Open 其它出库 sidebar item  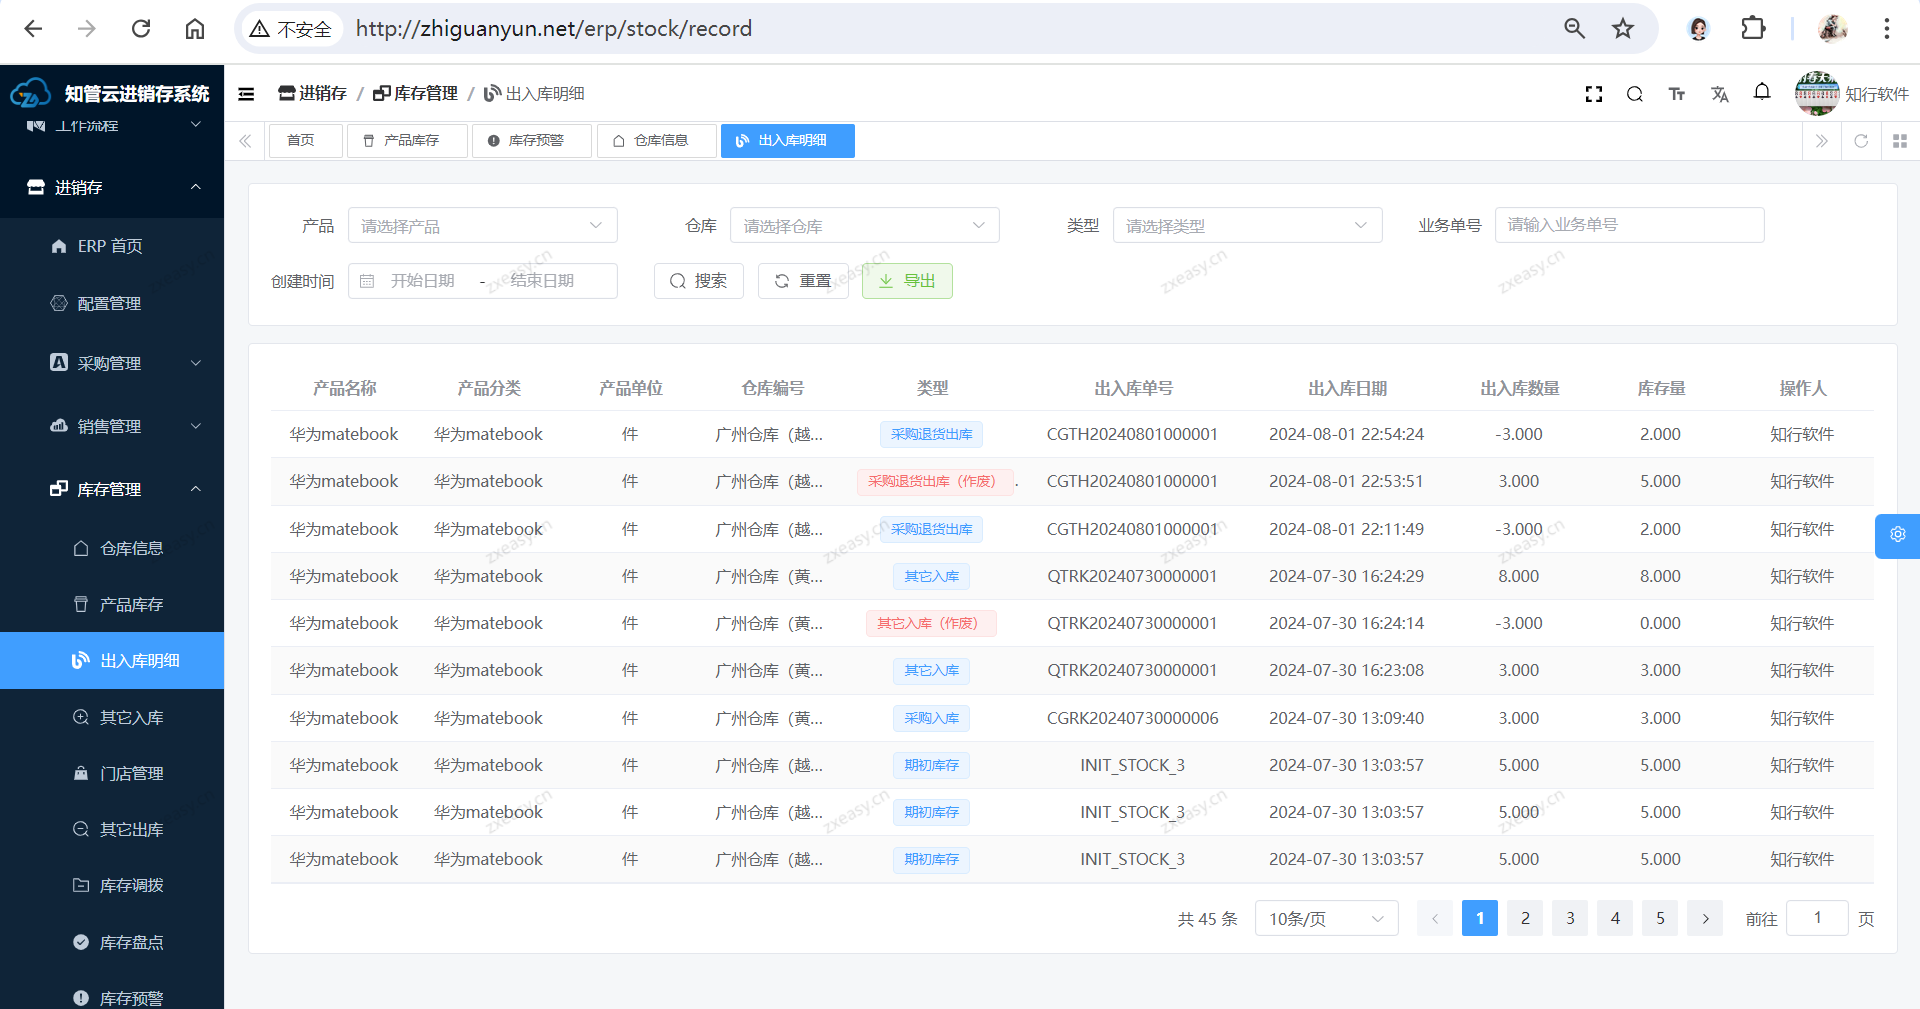click(112, 829)
